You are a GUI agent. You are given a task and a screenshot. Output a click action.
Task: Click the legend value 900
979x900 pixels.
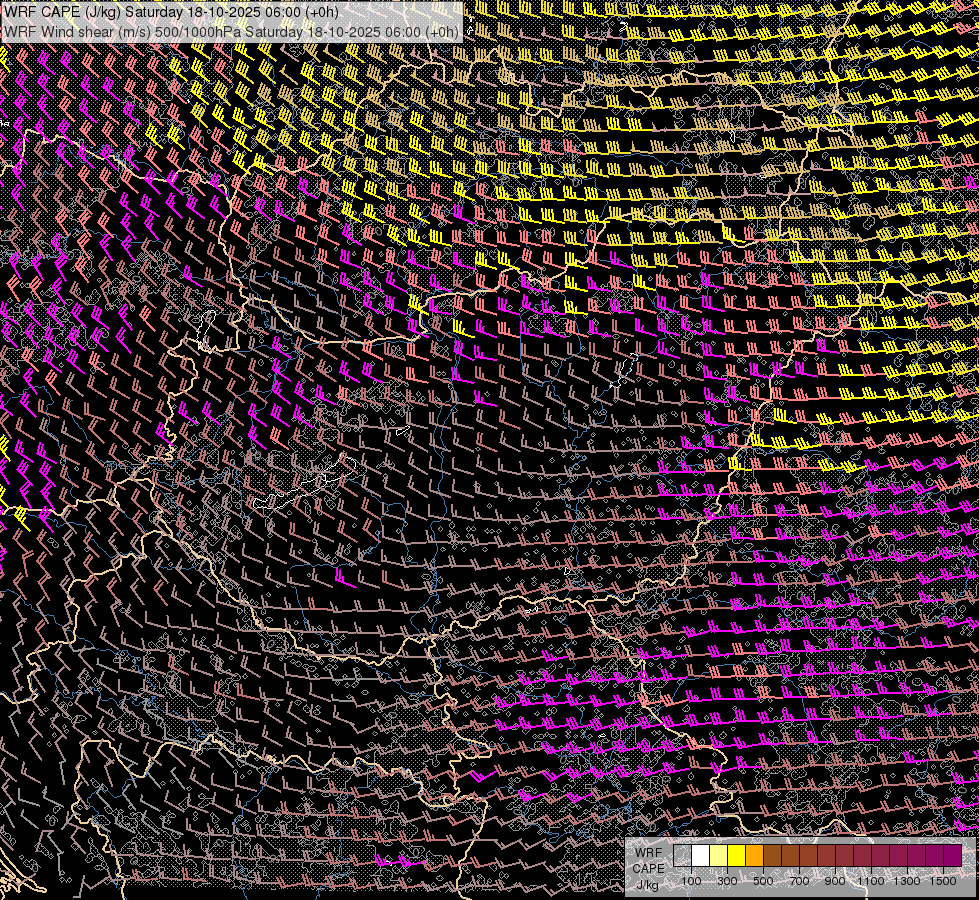pos(835,881)
